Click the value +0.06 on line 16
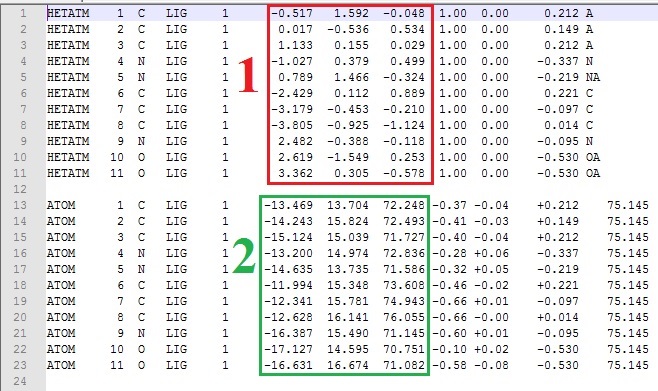 pyautogui.click(x=491, y=253)
